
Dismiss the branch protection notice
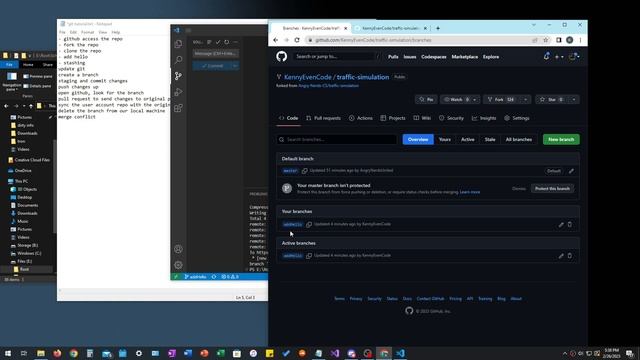click(x=519, y=189)
